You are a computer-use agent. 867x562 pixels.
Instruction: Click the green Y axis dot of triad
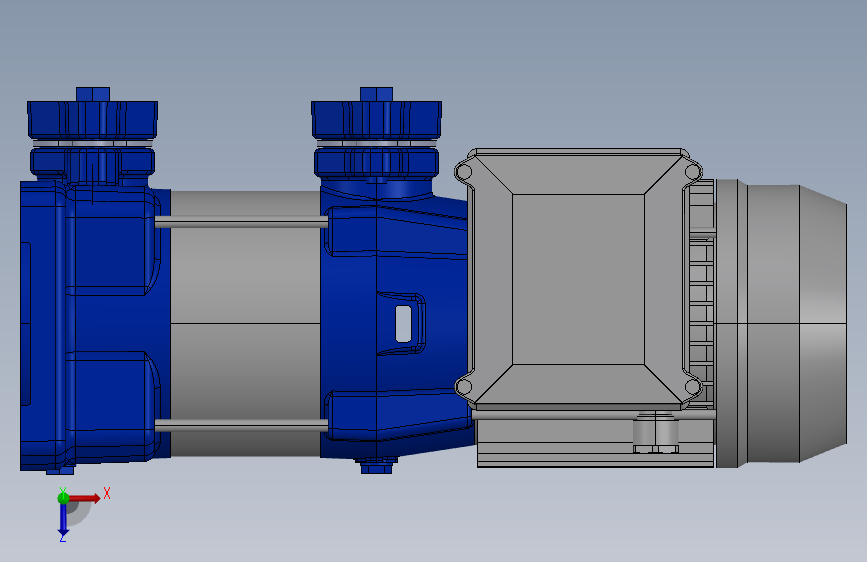point(63,498)
